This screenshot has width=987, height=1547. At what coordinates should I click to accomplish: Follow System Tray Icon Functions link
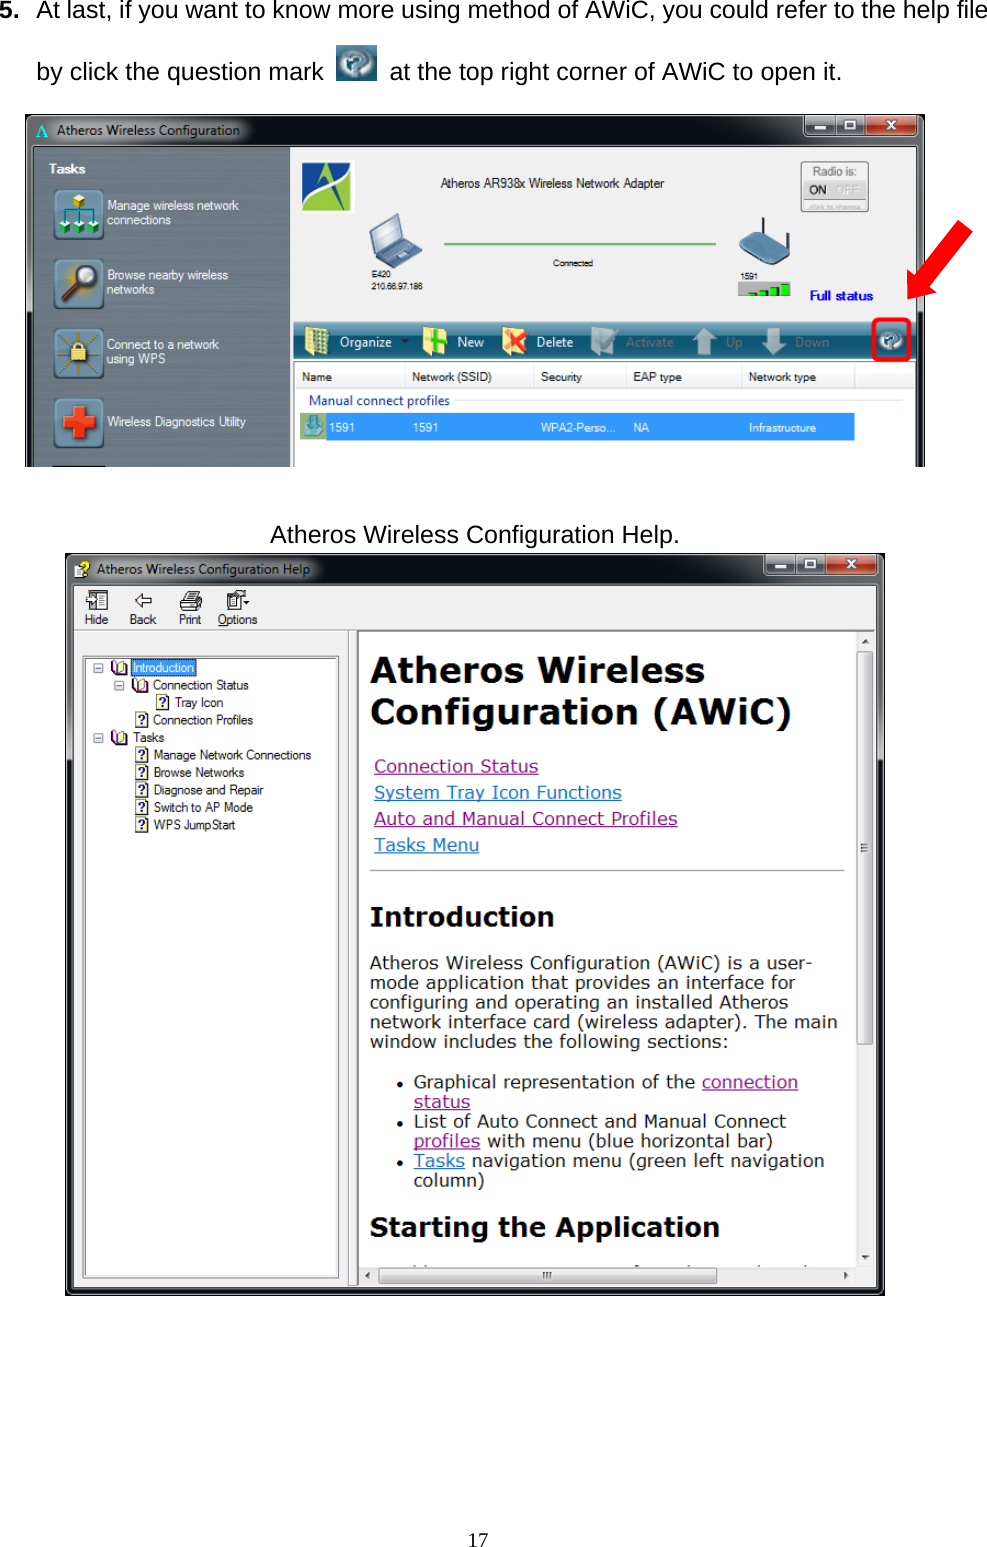coord(498,792)
